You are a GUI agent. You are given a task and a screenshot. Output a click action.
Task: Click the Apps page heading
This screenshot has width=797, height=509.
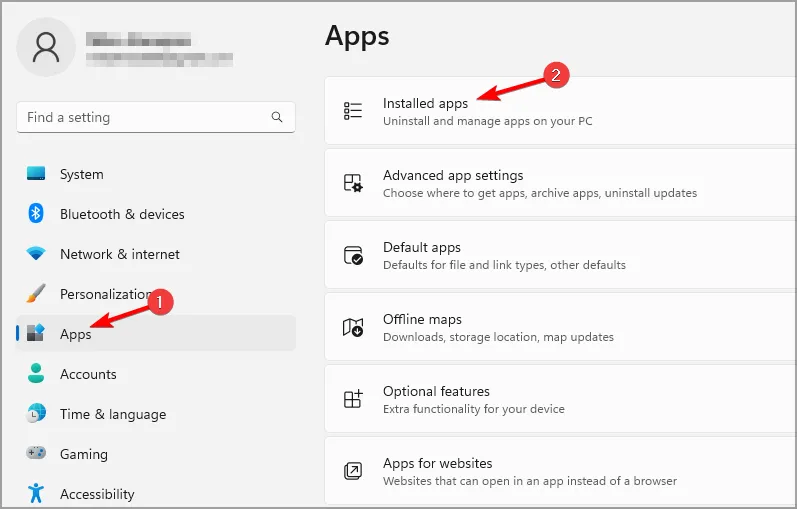click(357, 37)
